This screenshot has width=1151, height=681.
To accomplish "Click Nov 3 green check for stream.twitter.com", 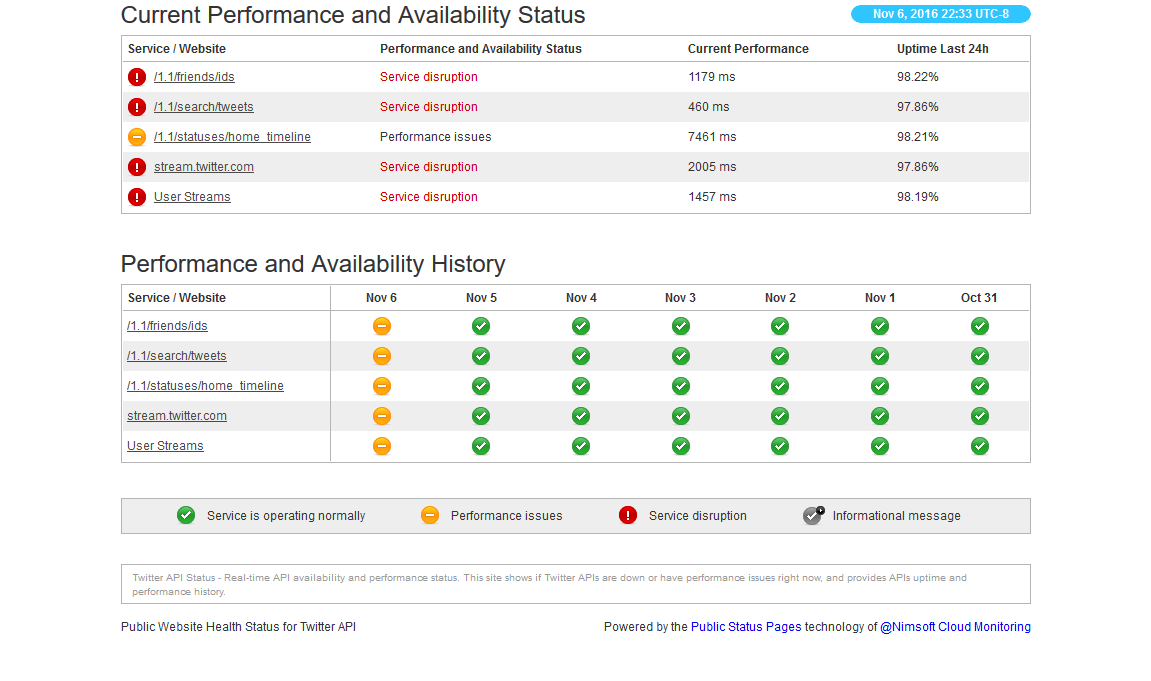I will (x=681, y=416).
